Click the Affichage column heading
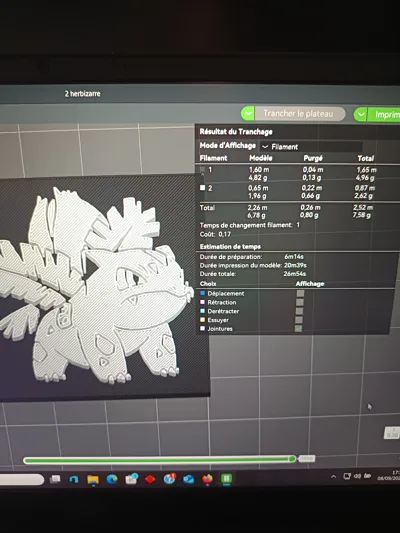This screenshot has height=533, width=400. tap(310, 283)
